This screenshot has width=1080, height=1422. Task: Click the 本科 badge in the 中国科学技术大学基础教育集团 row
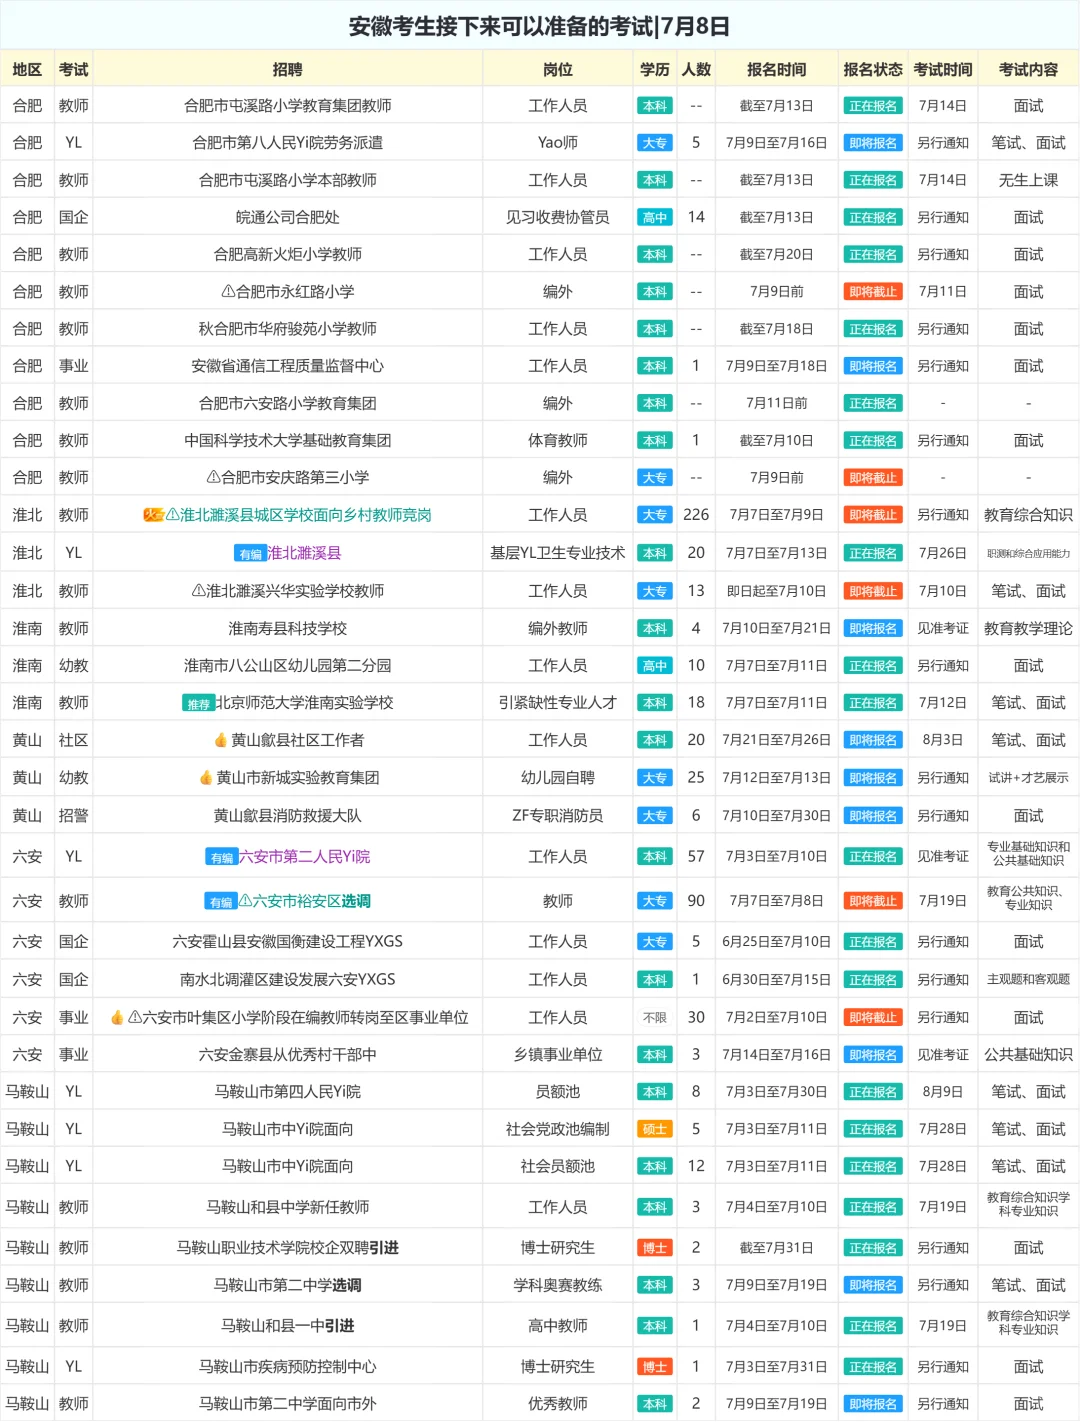[655, 441]
